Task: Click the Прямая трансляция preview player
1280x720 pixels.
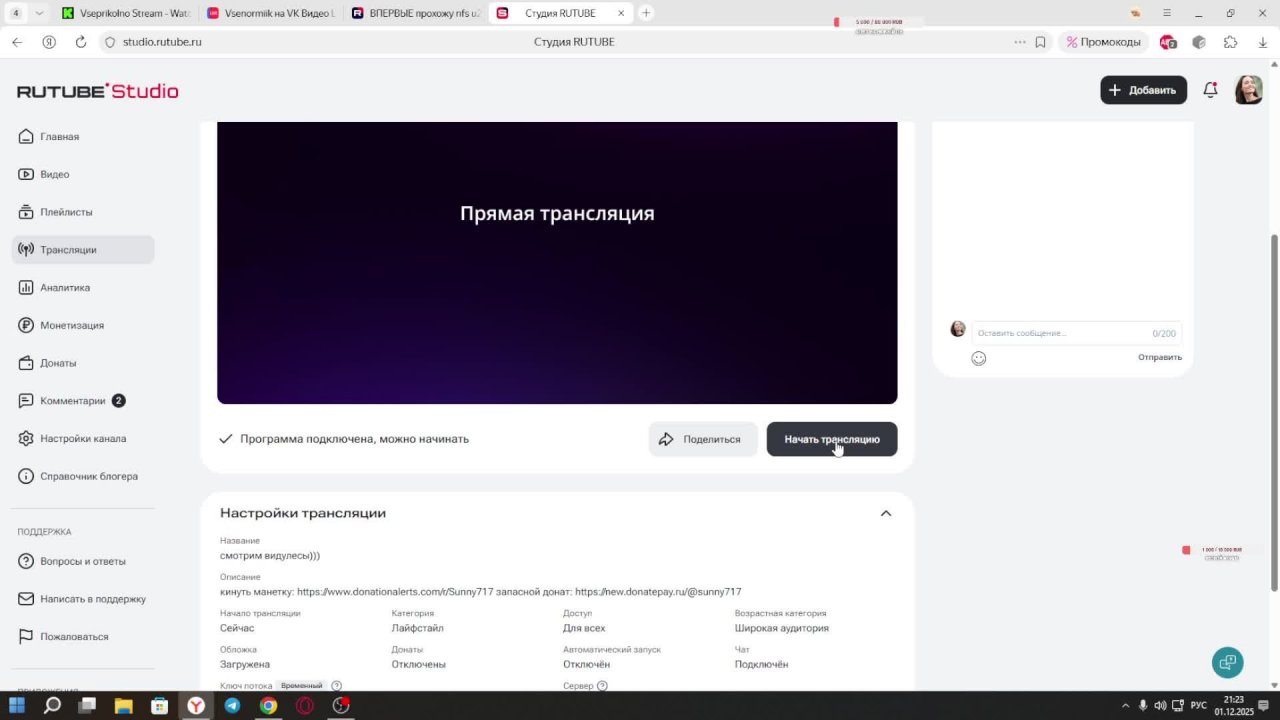Action: tap(557, 263)
